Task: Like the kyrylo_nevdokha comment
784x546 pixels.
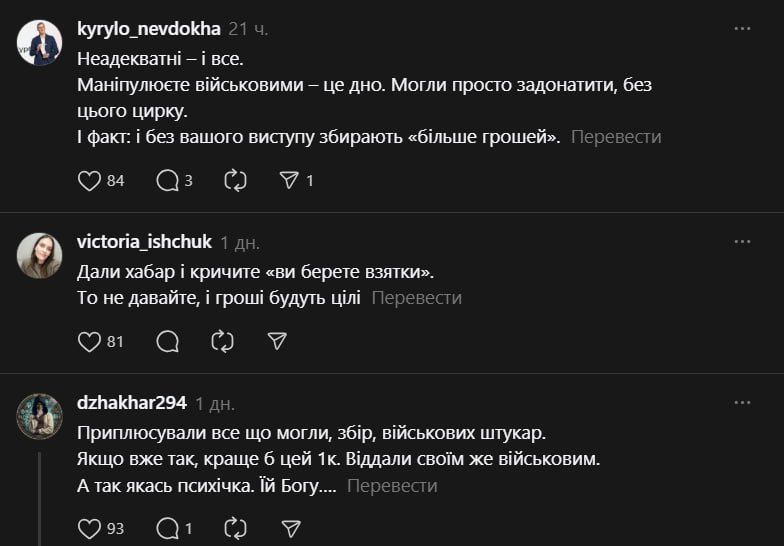Action: [x=90, y=180]
